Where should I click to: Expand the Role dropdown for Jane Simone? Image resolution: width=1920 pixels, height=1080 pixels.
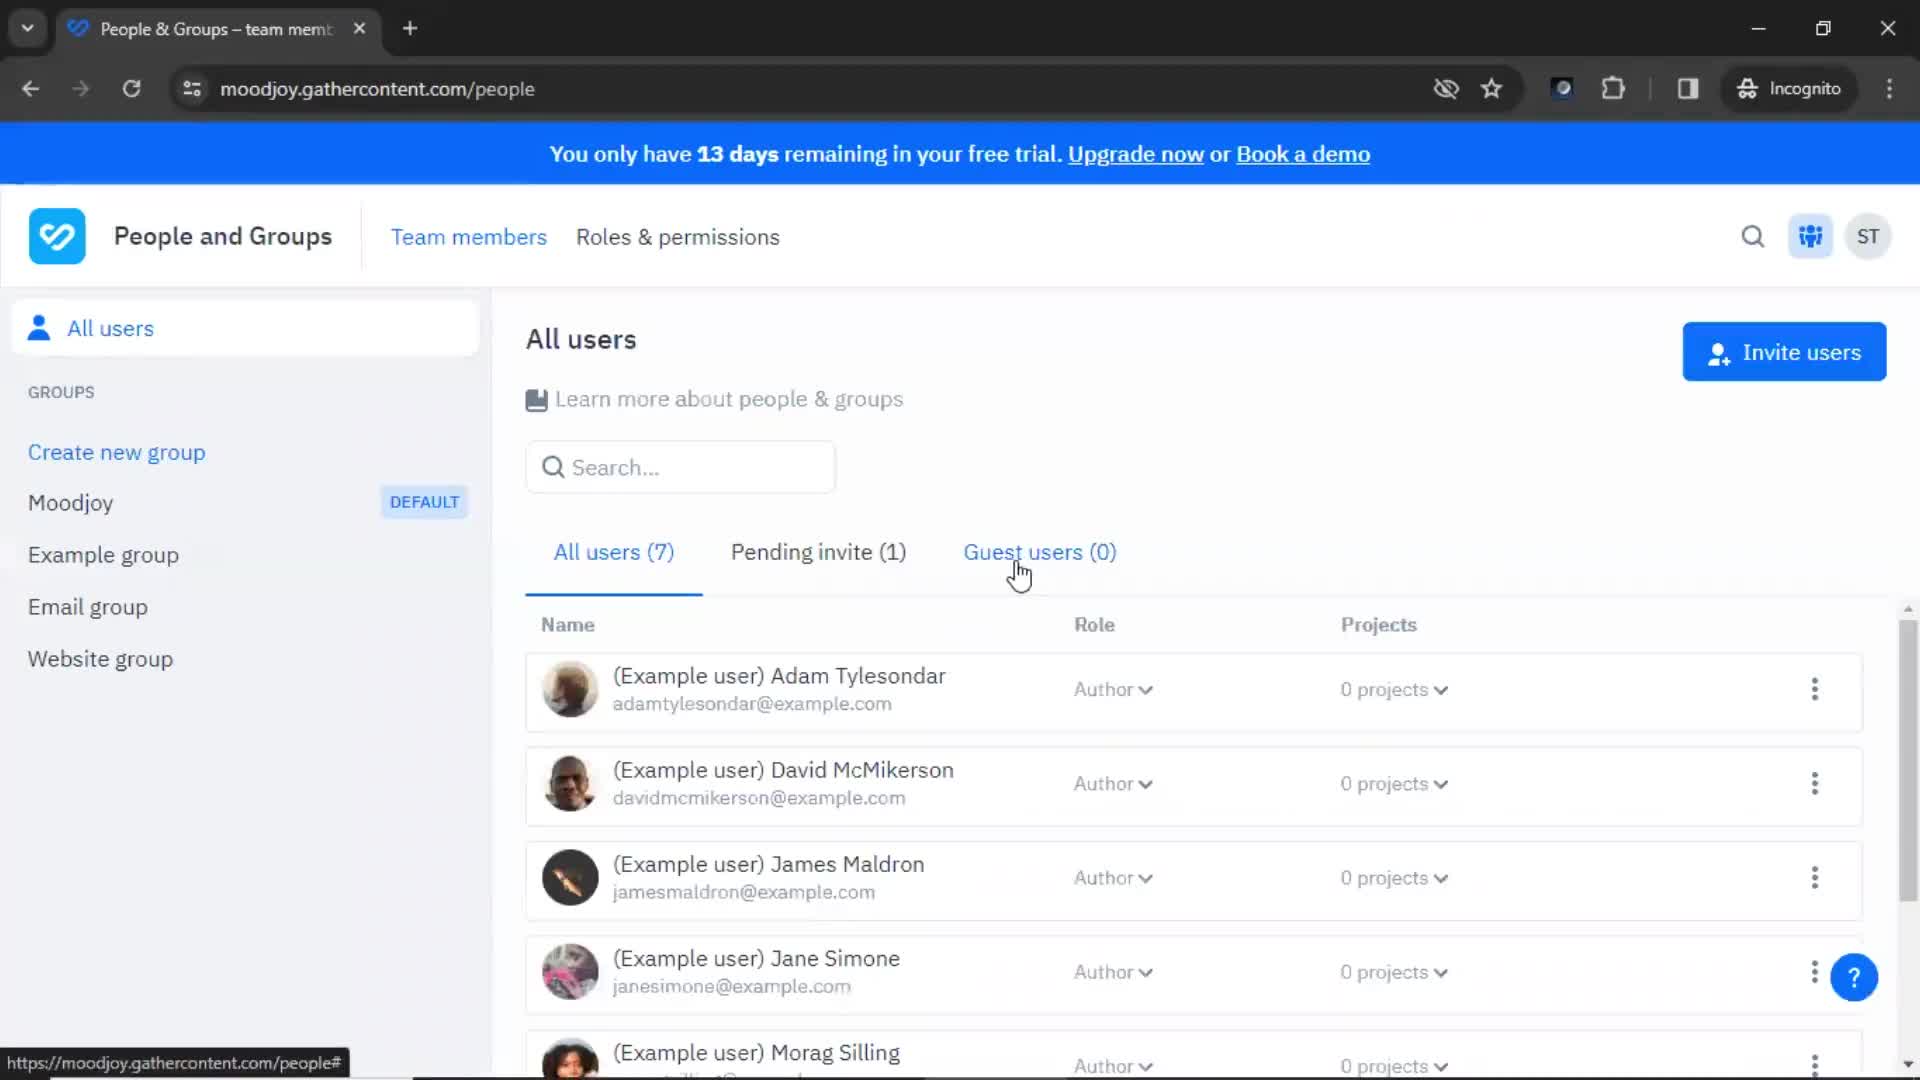(1113, 971)
